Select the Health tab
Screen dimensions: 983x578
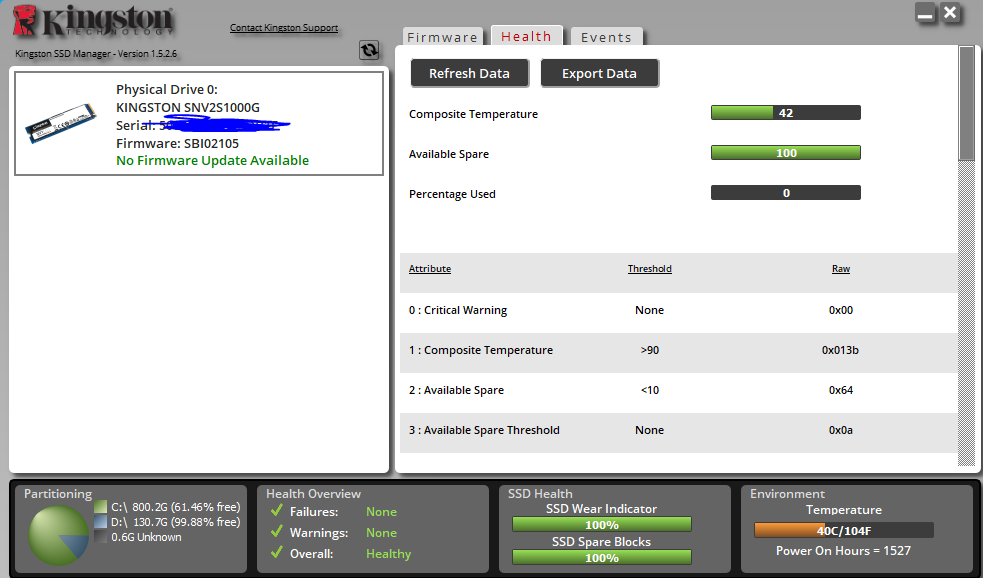[x=527, y=36]
